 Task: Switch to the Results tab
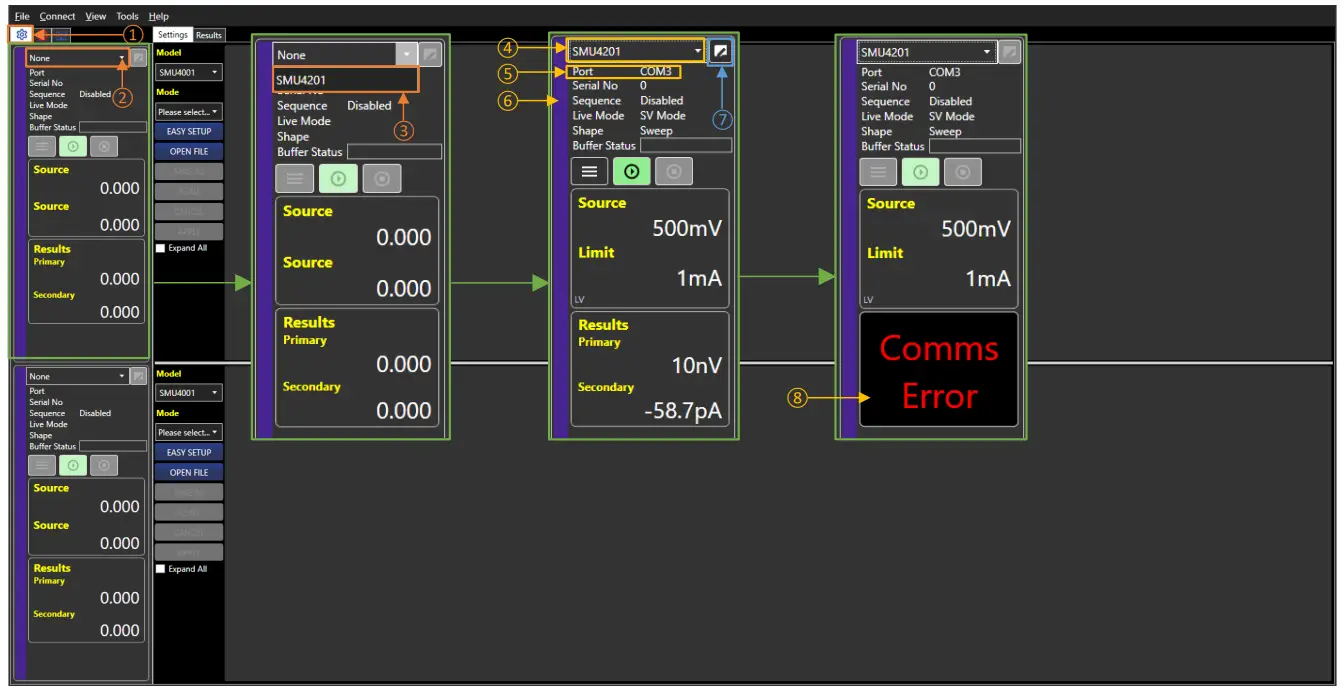coord(209,35)
